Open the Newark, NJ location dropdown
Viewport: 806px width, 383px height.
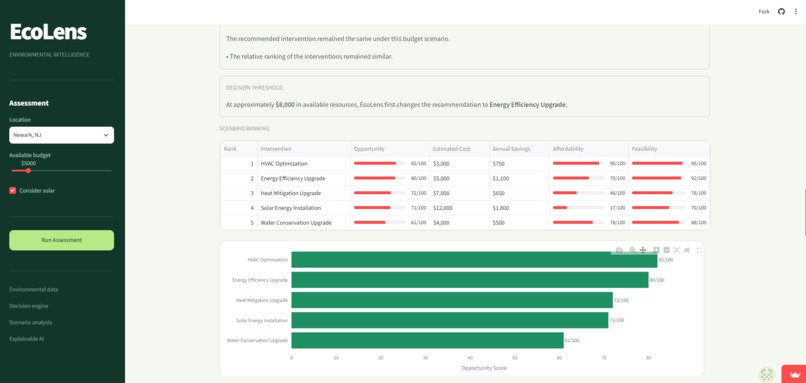(62, 135)
